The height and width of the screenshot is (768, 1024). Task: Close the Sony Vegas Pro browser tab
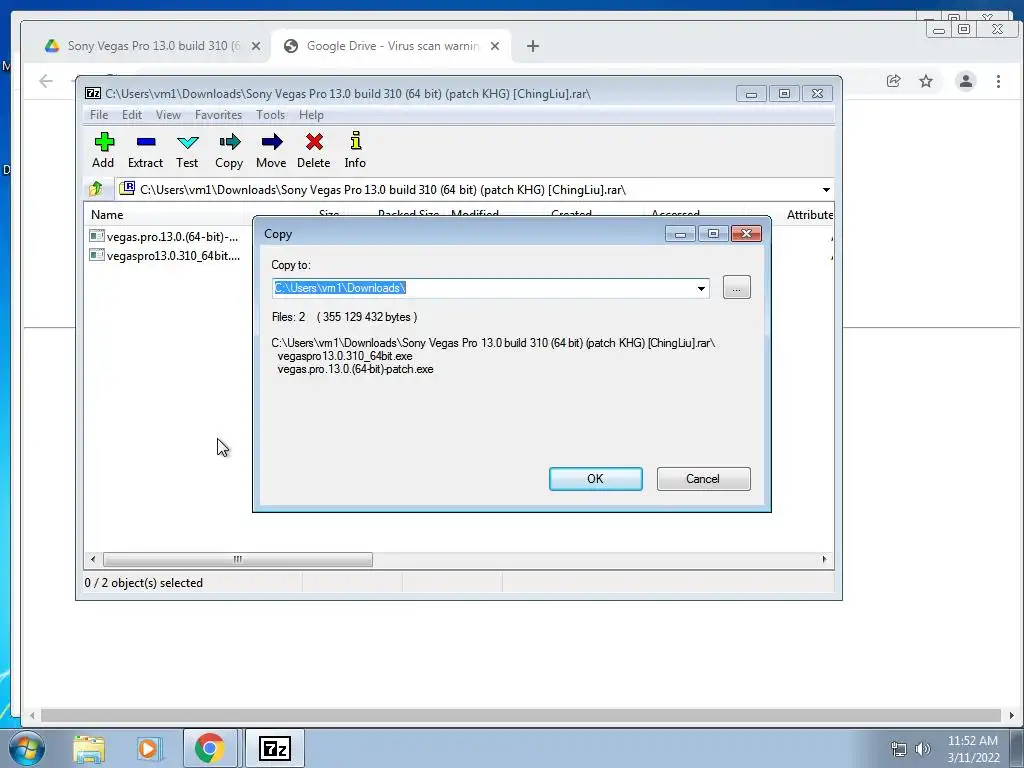(x=256, y=46)
